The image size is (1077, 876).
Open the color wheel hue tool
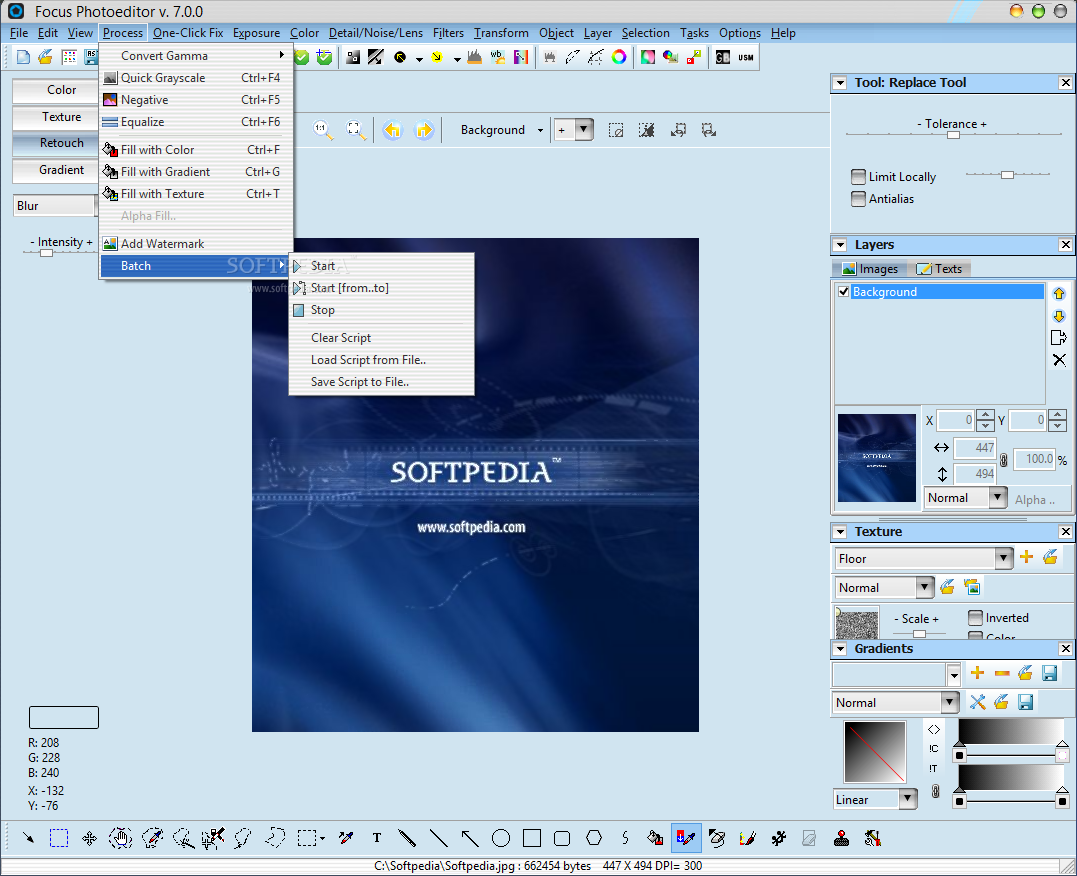(619, 57)
